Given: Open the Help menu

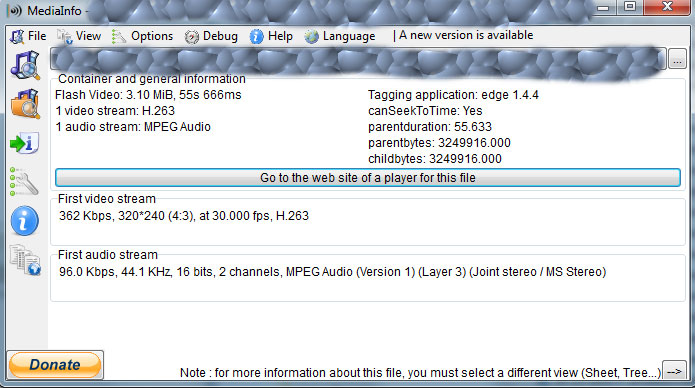Looking at the screenshot, I should click(271, 36).
